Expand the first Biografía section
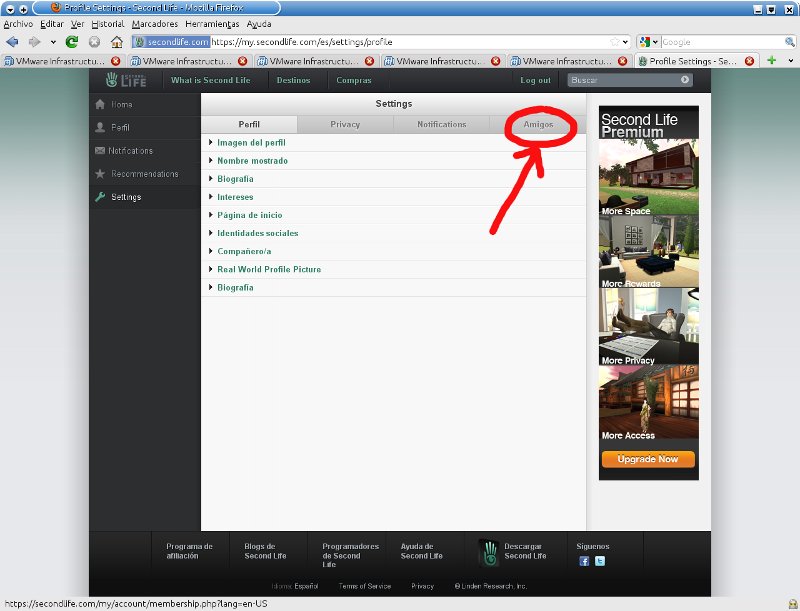This screenshot has height=611, width=800. pyautogui.click(x=393, y=179)
